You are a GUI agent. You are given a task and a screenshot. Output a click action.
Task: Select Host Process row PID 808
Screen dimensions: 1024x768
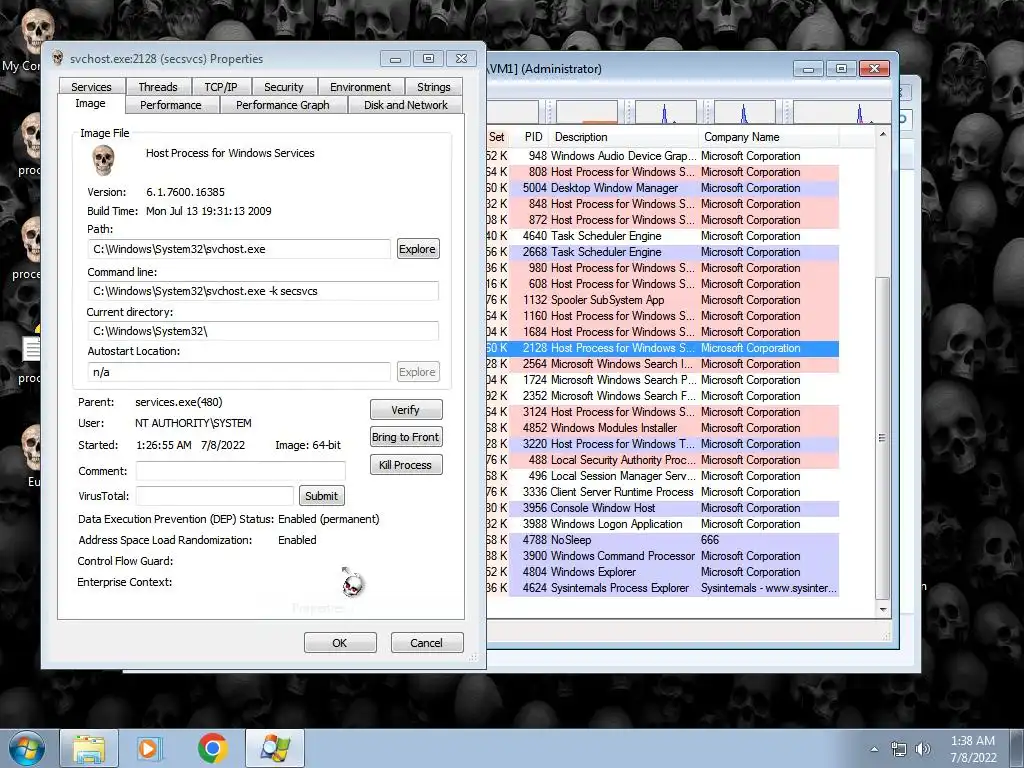(x=663, y=172)
